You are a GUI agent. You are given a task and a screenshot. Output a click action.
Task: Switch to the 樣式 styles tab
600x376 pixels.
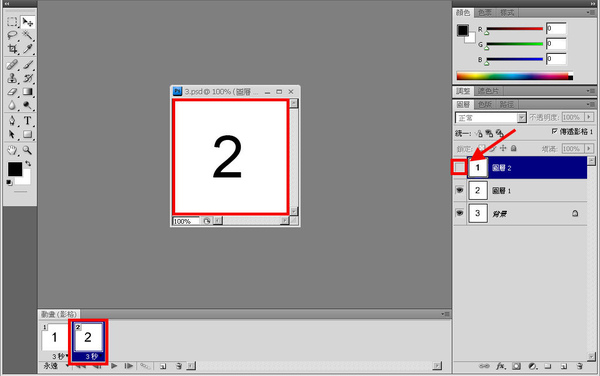tap(507, 13)
